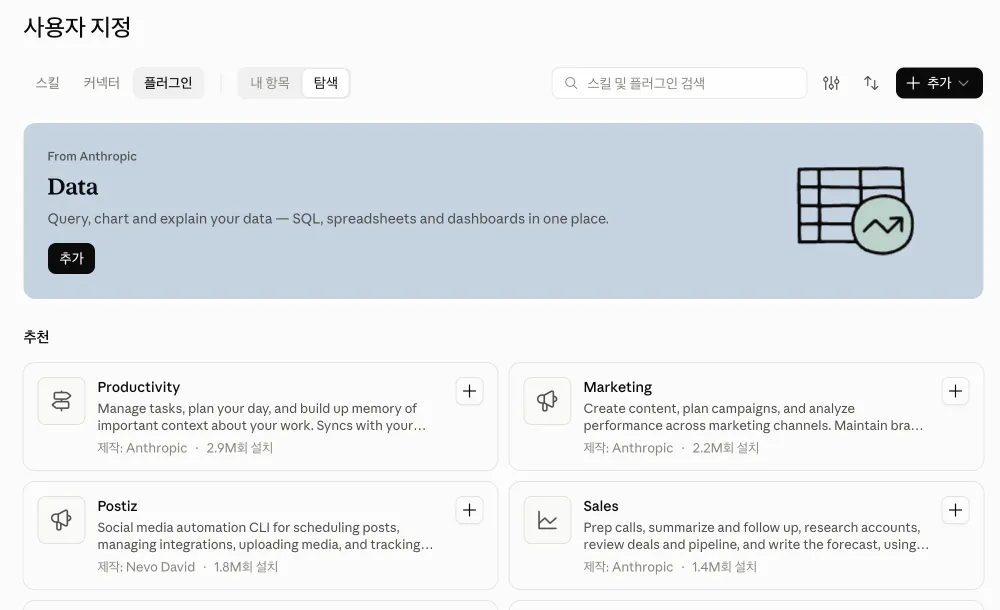Open the Sales plugin title

[601, 506]
